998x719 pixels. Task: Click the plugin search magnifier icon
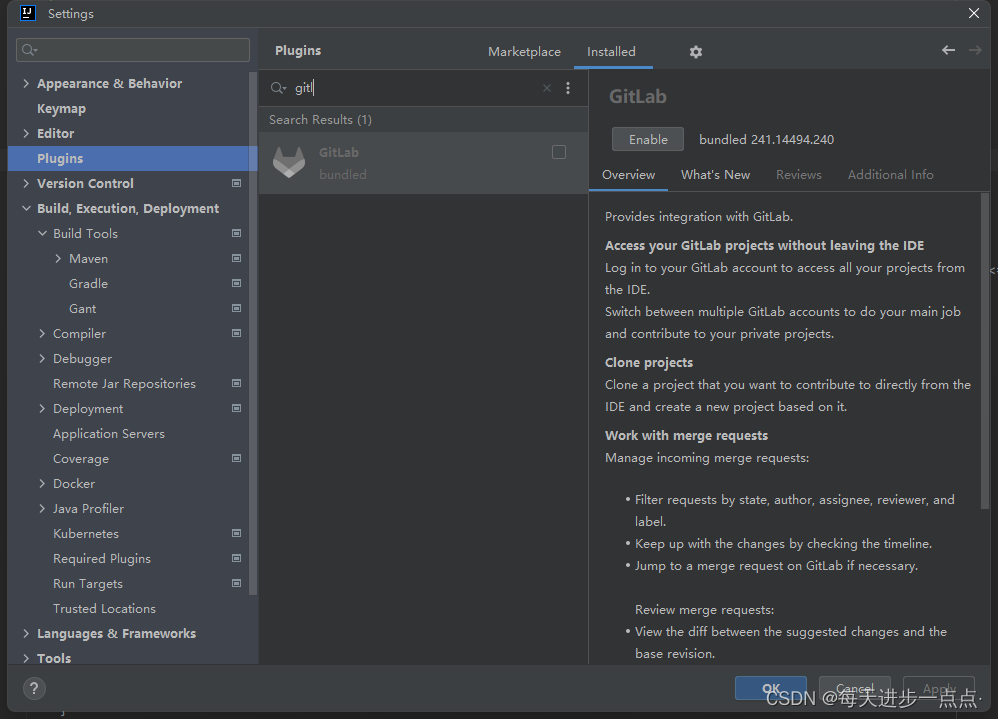pyautogui.click(x=278, y=88)
